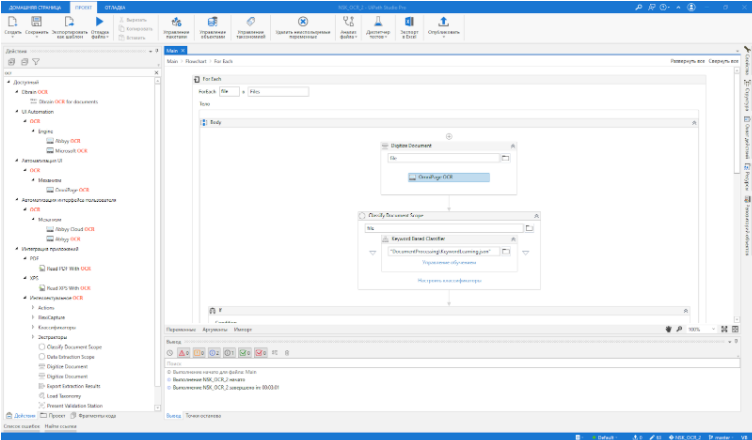Click folder browse icon in Digitize Document

tap(505, 158)
